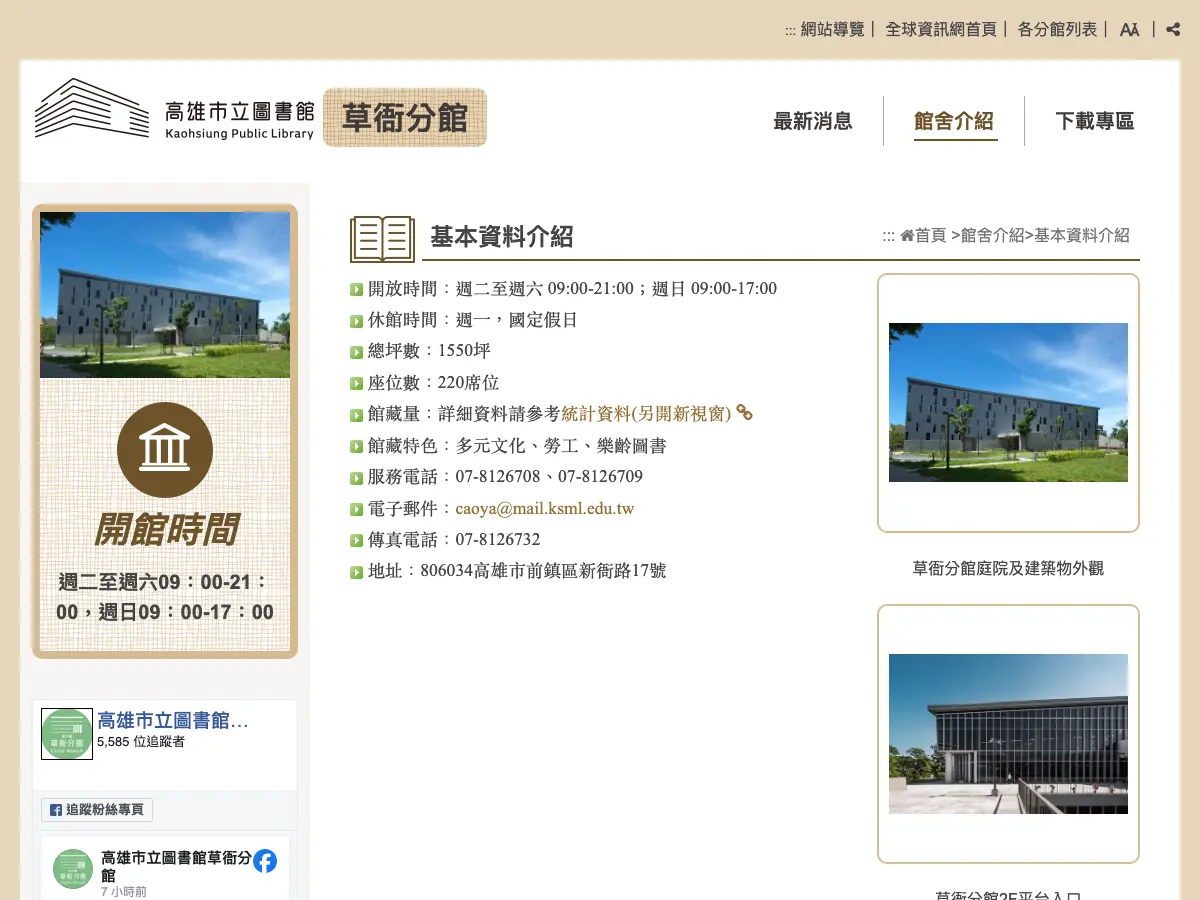The image size is (1200, 900).
Task: Click the green Facebook page avatar with black border
Action: point(67,734)
